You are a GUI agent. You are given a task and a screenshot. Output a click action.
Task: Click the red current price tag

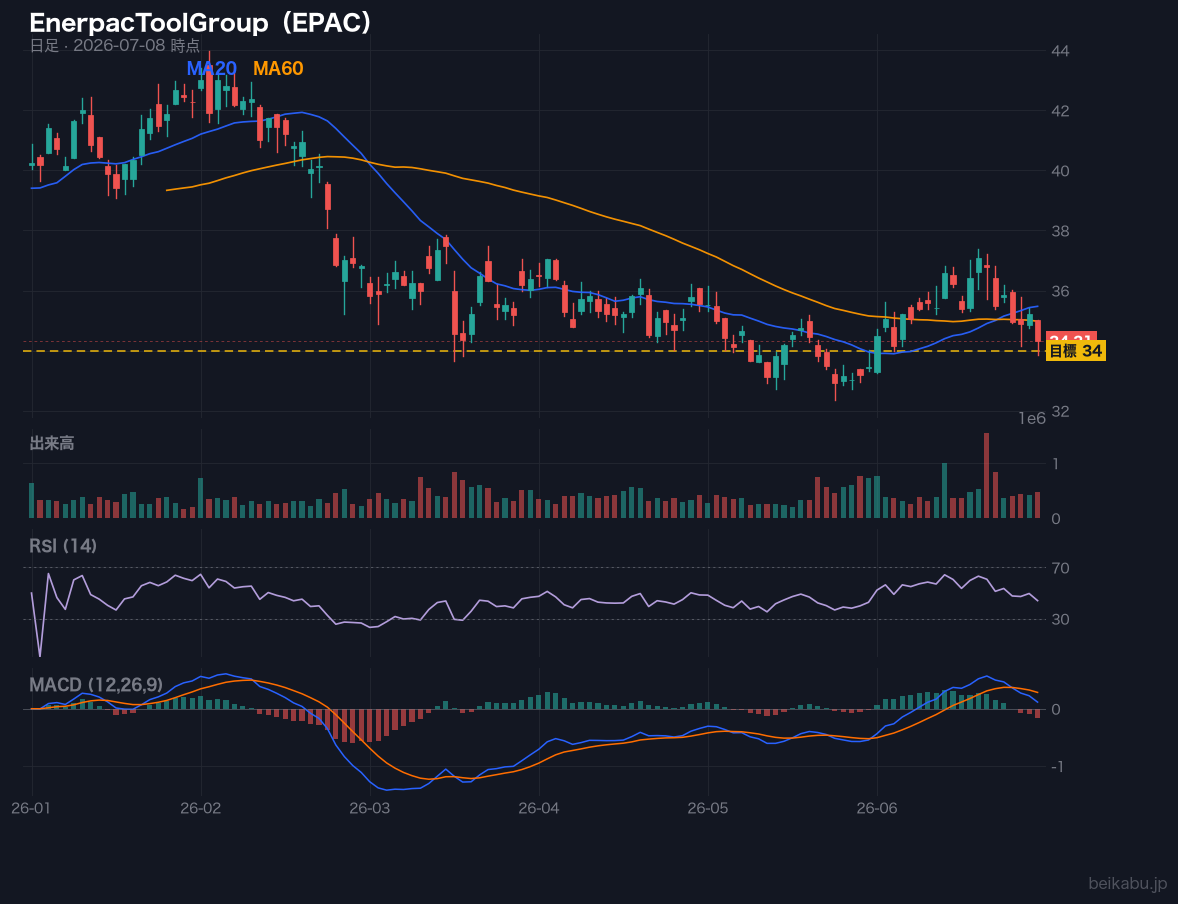[x=1071, y=337]
